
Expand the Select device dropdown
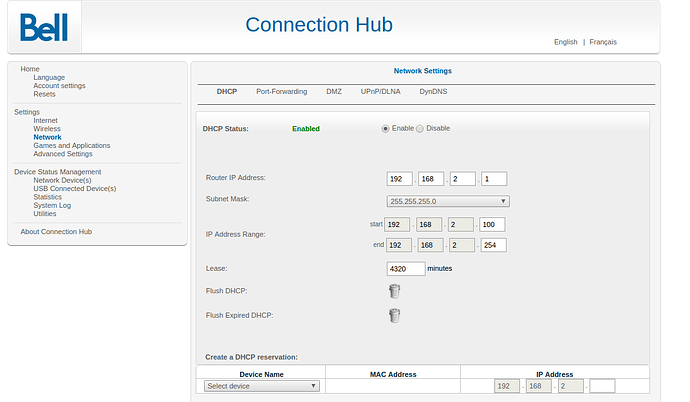coord(261,385)
